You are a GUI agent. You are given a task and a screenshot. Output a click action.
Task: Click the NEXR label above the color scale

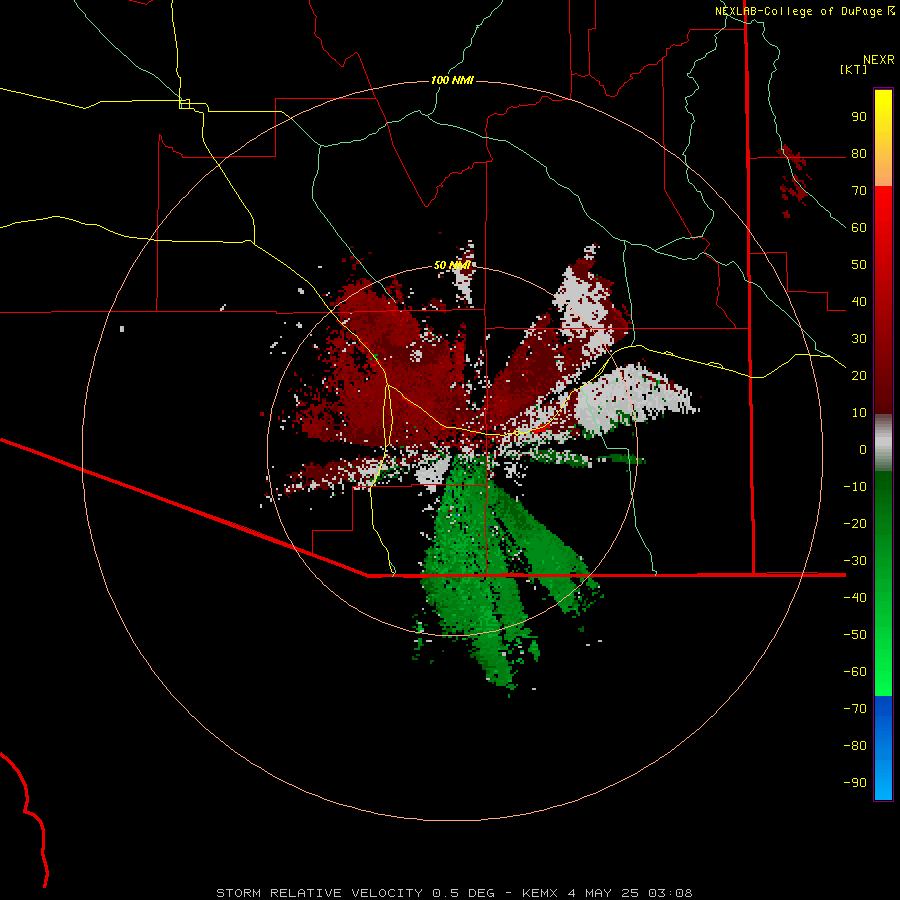pos(878,60)
